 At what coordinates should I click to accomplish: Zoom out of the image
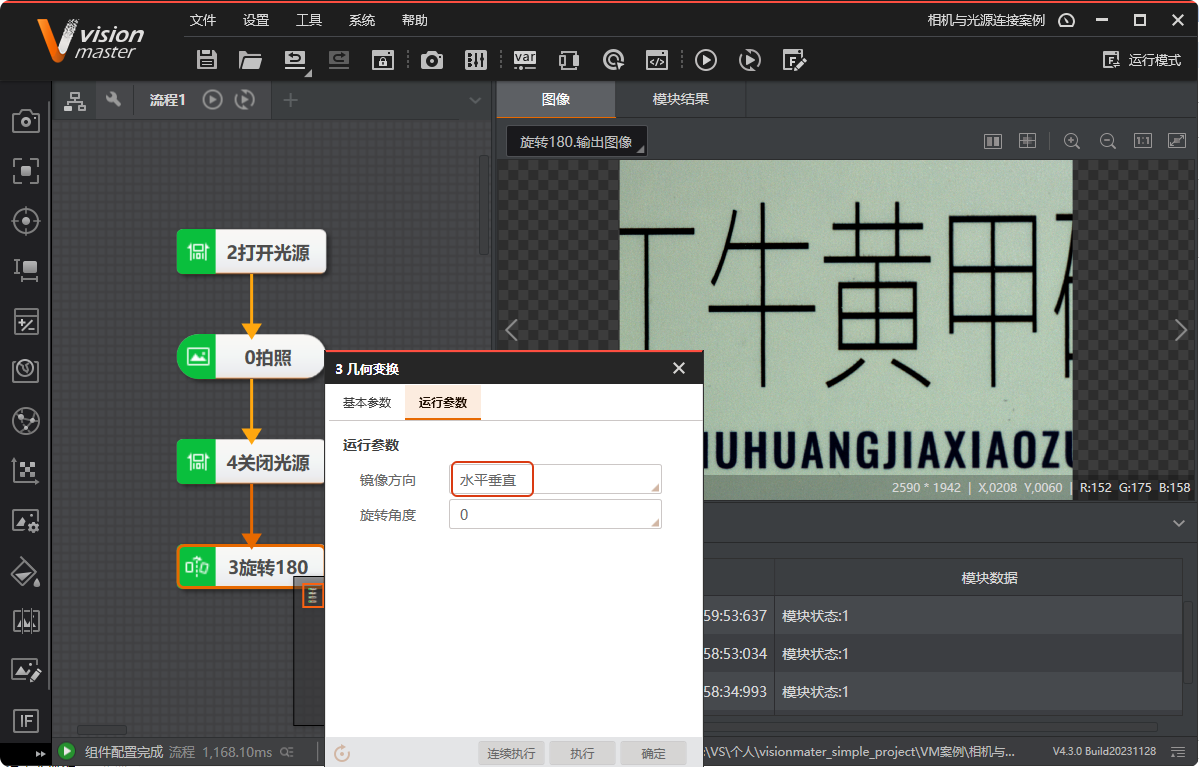click(x=1107, y=141)
